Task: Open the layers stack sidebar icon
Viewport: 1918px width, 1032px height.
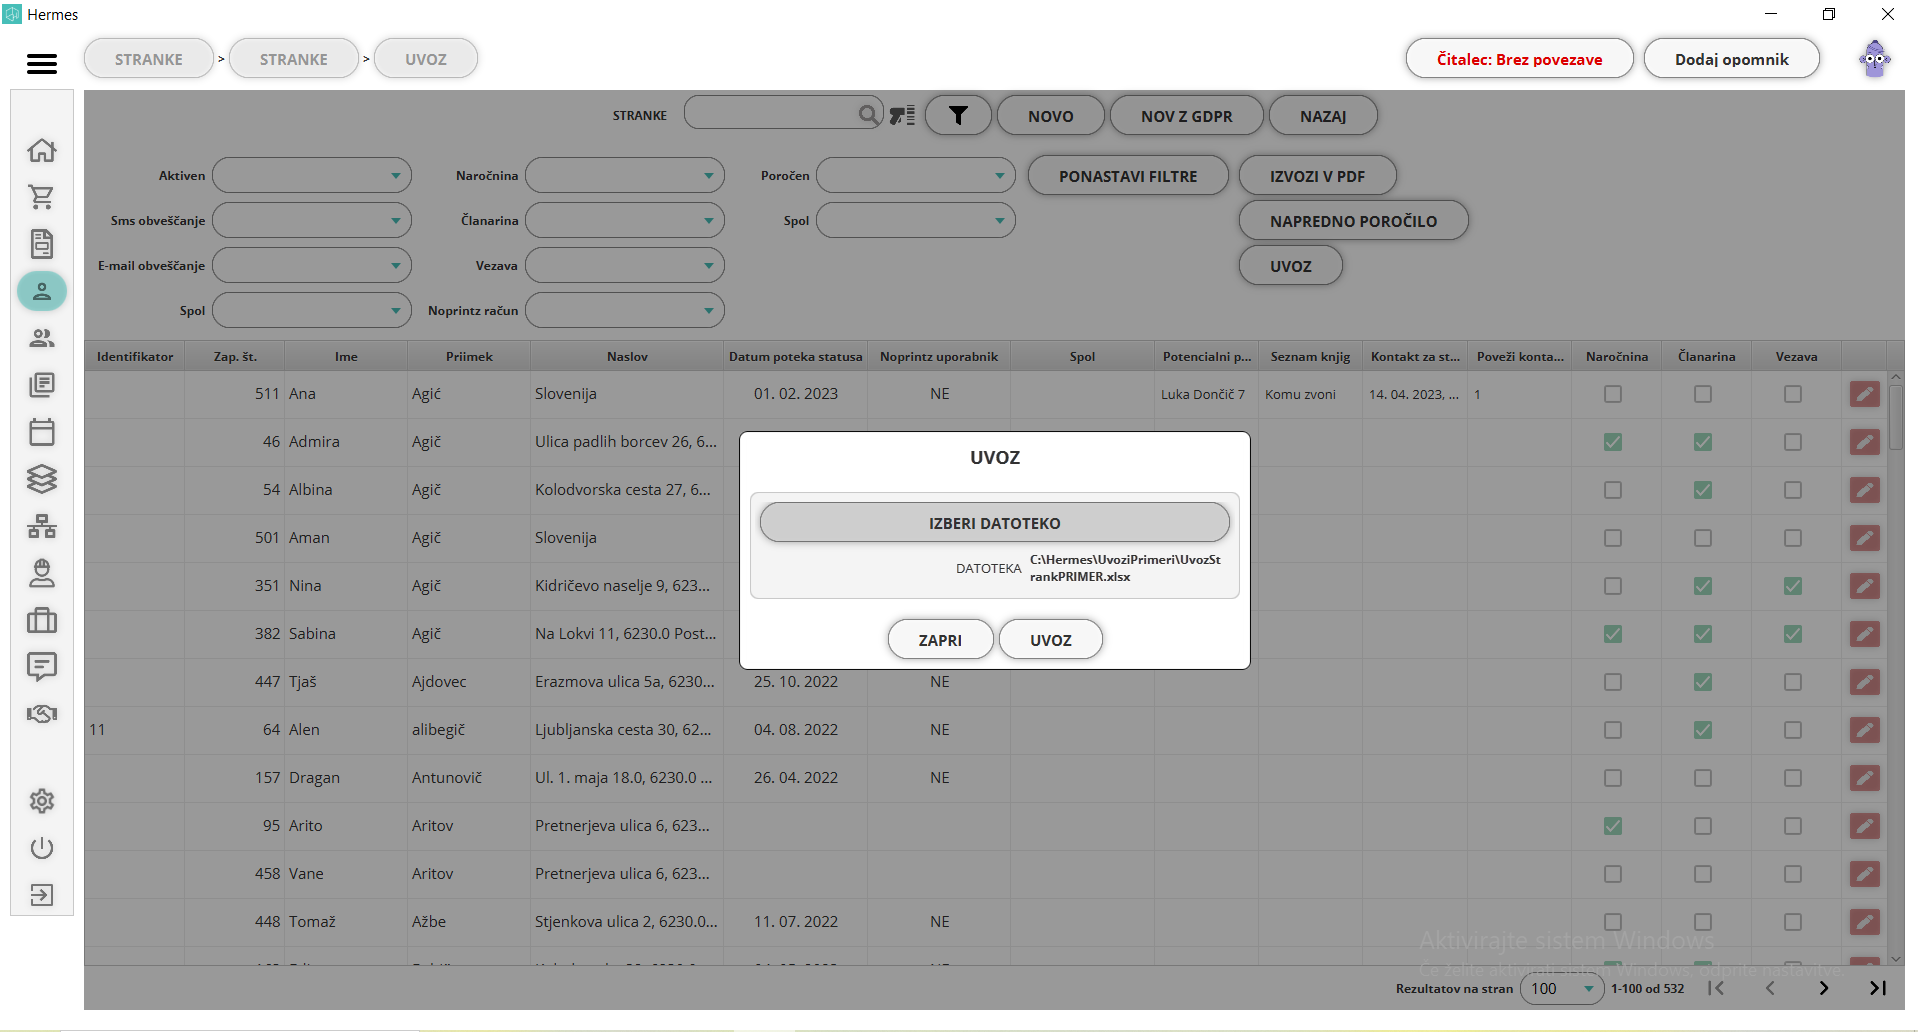Action: pos(42,479)
